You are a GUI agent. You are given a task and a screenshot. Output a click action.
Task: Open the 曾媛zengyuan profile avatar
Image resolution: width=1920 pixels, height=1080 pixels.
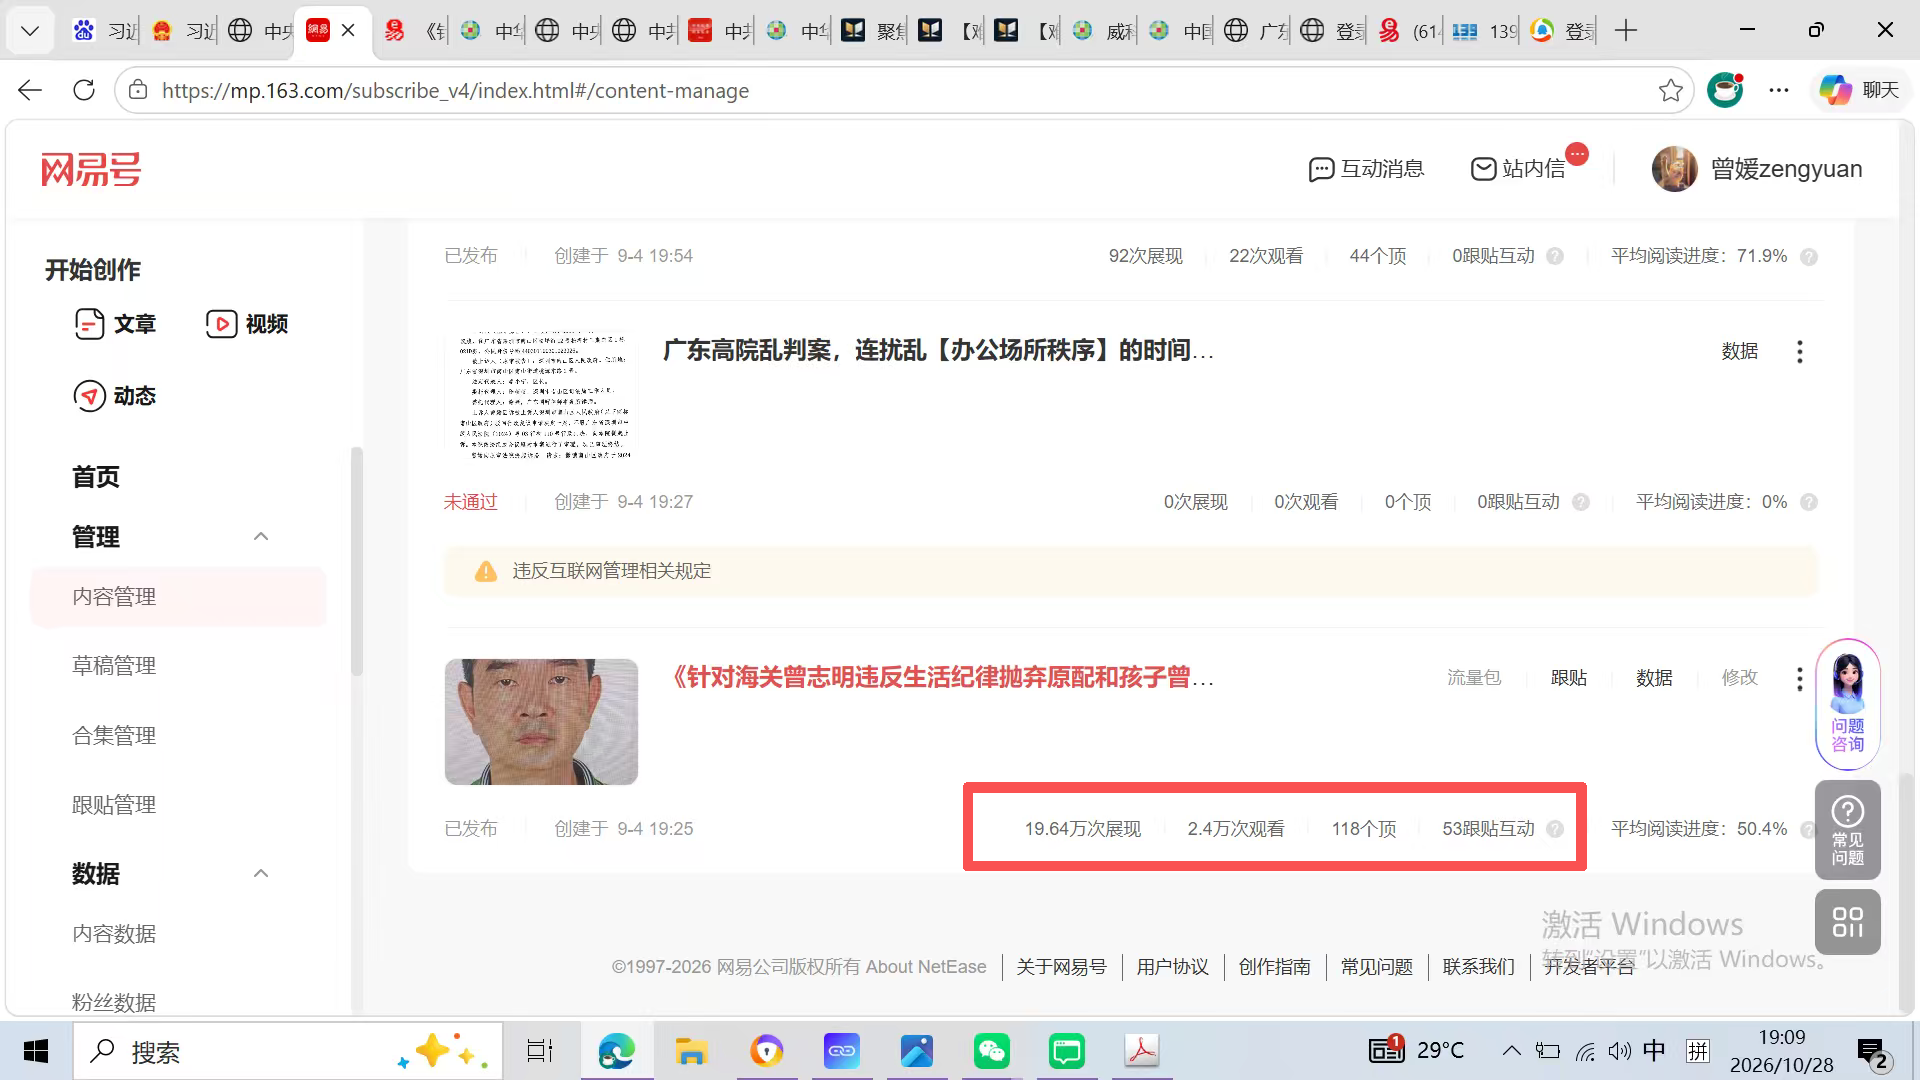pyautogui.click(x=1674, y=169)
